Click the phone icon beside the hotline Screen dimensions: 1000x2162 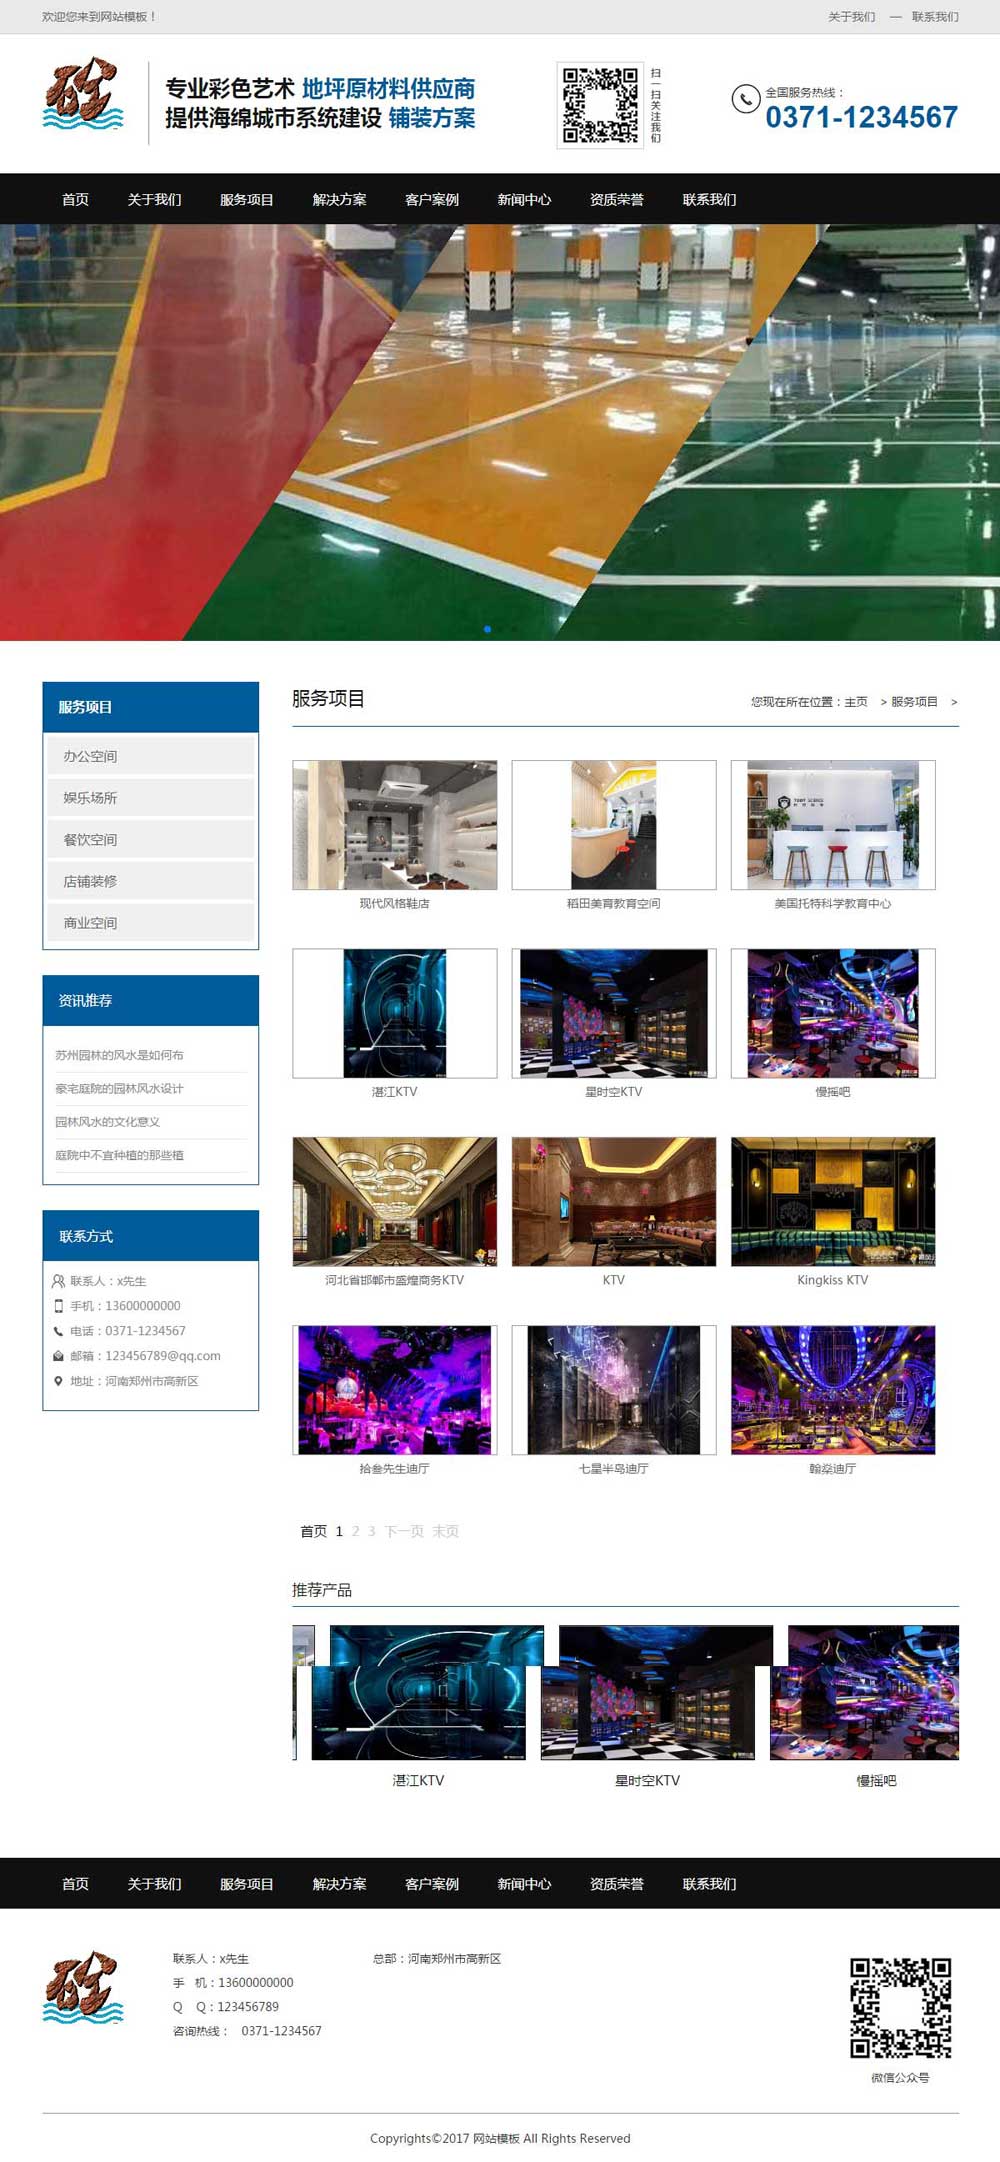coord(745,99)
